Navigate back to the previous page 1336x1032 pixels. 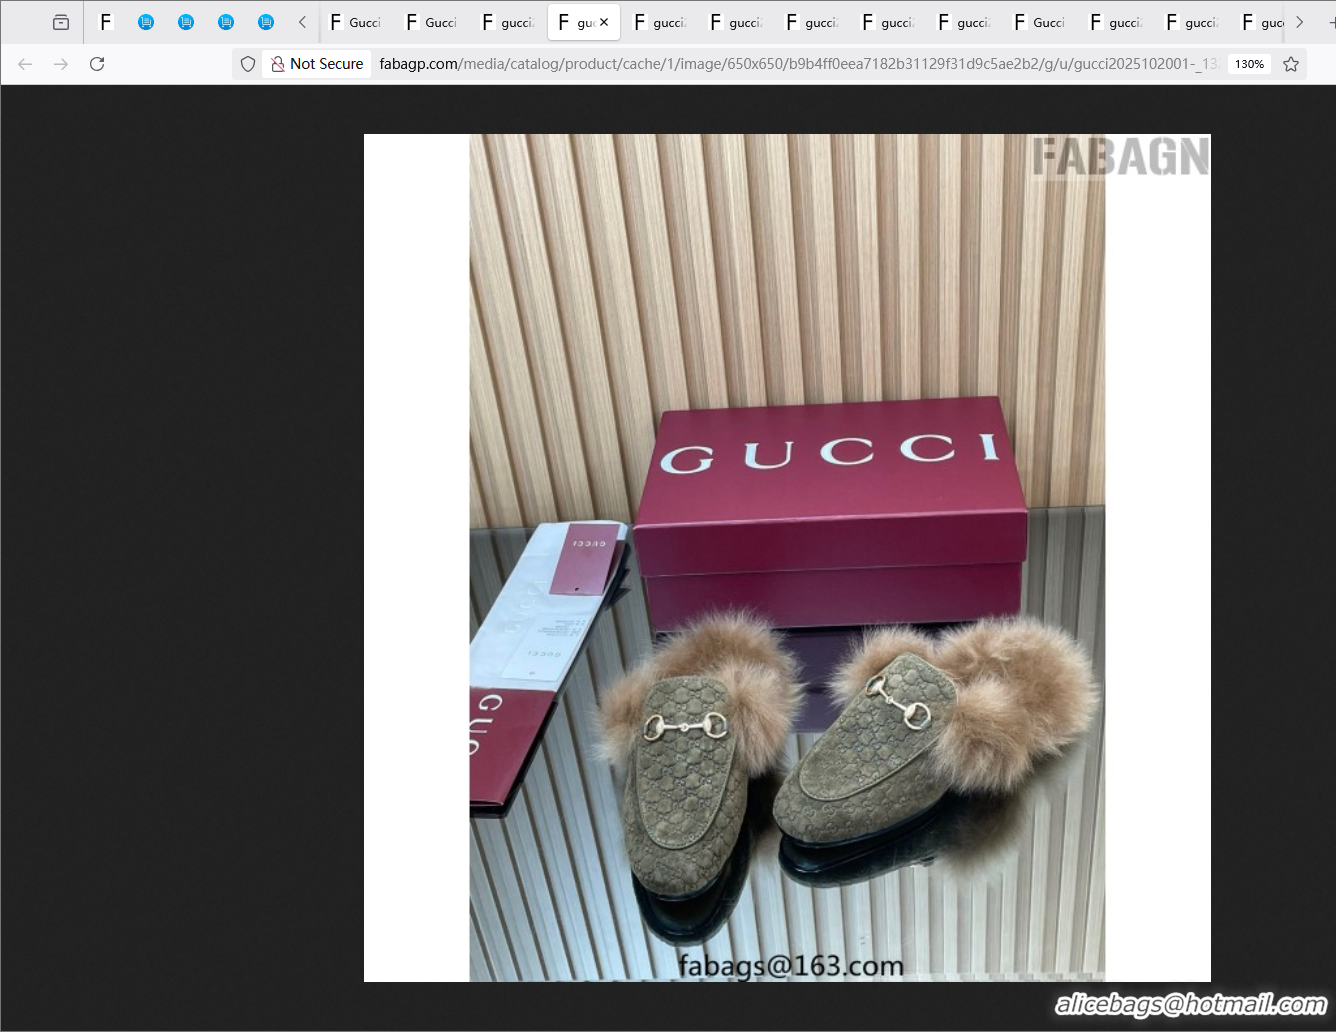pyautogui.click(x=24, y=63)
